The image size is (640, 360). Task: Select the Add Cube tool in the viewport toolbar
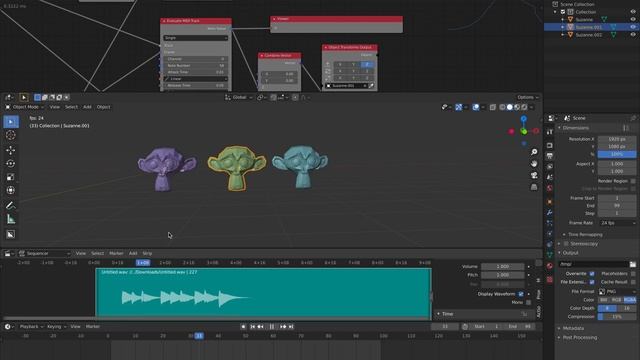[x=11, y=234]
